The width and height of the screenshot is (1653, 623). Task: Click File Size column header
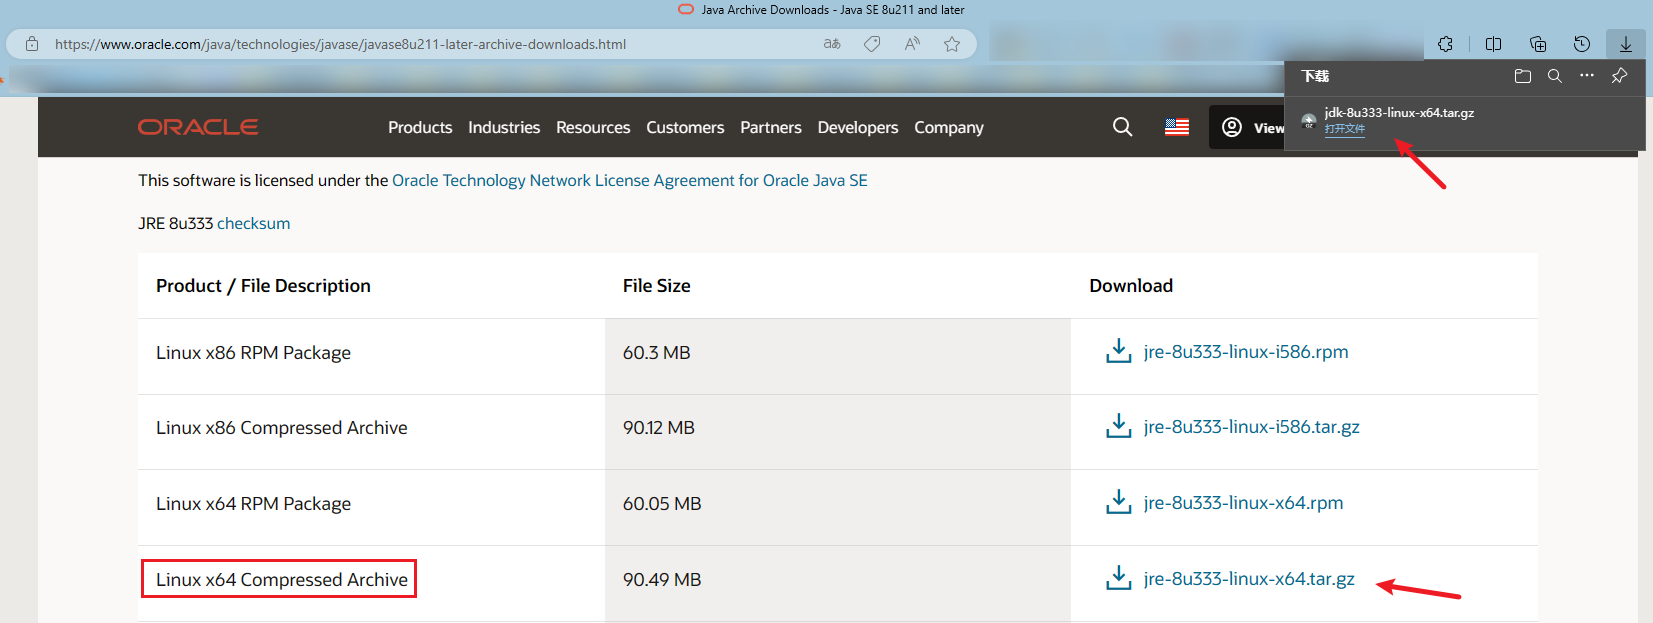657,285
